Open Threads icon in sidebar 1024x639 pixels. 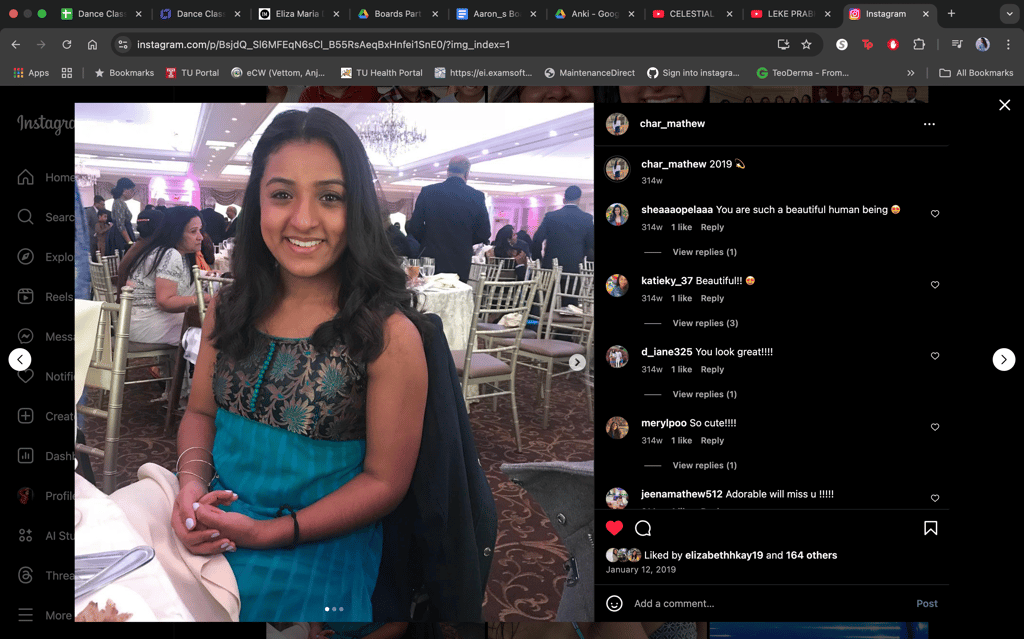tap(25, 575)
